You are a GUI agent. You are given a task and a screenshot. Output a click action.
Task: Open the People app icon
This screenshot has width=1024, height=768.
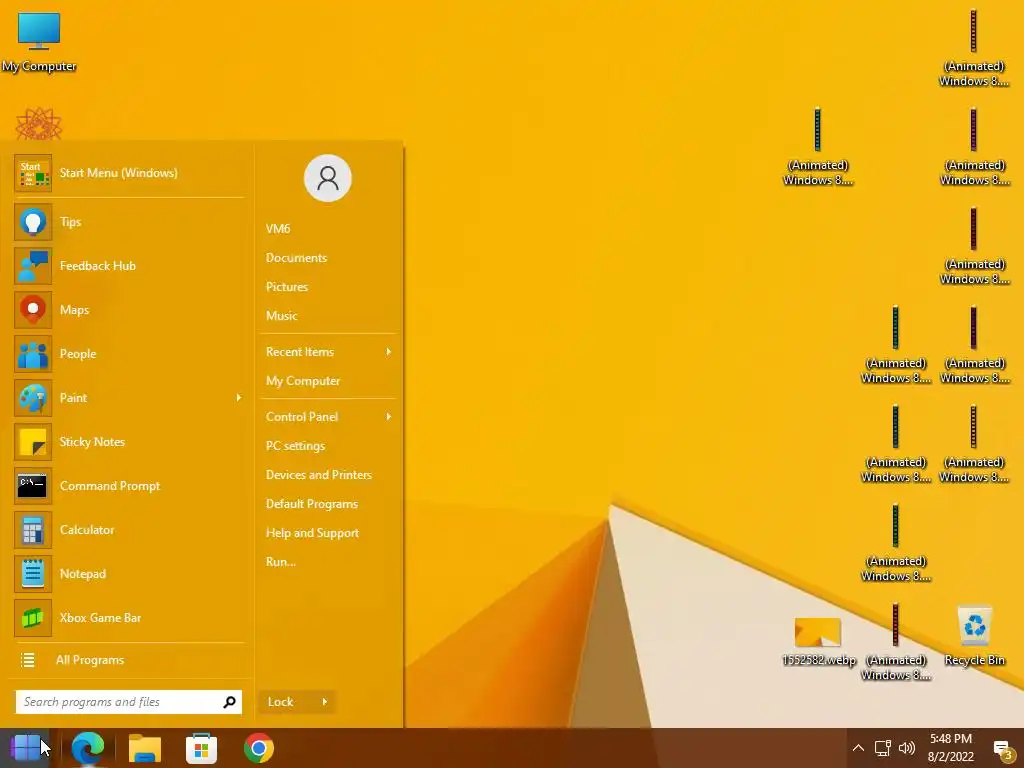point(33,354)
